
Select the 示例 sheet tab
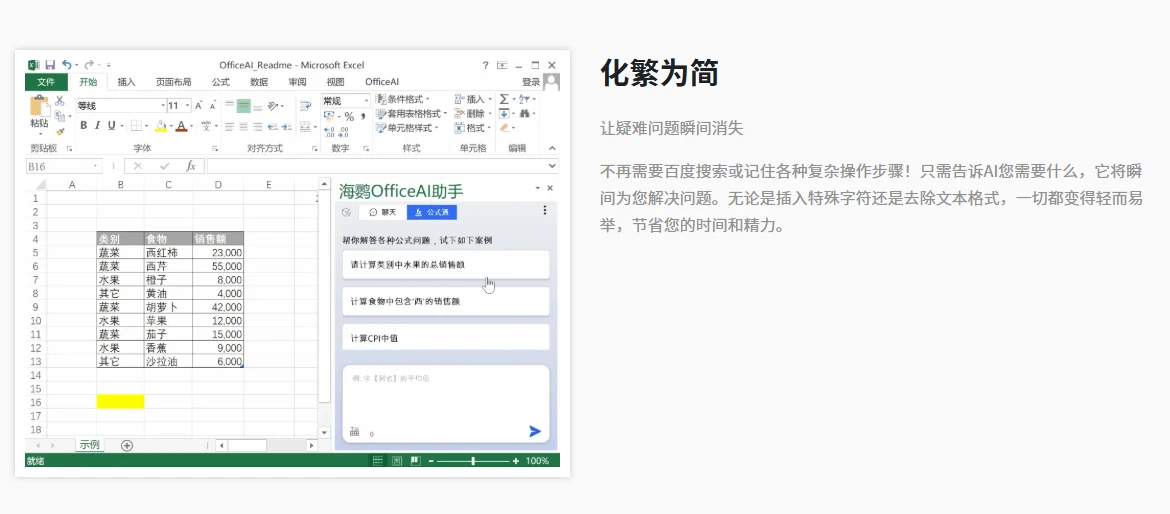pyautogui.click(x=90, y=445)
